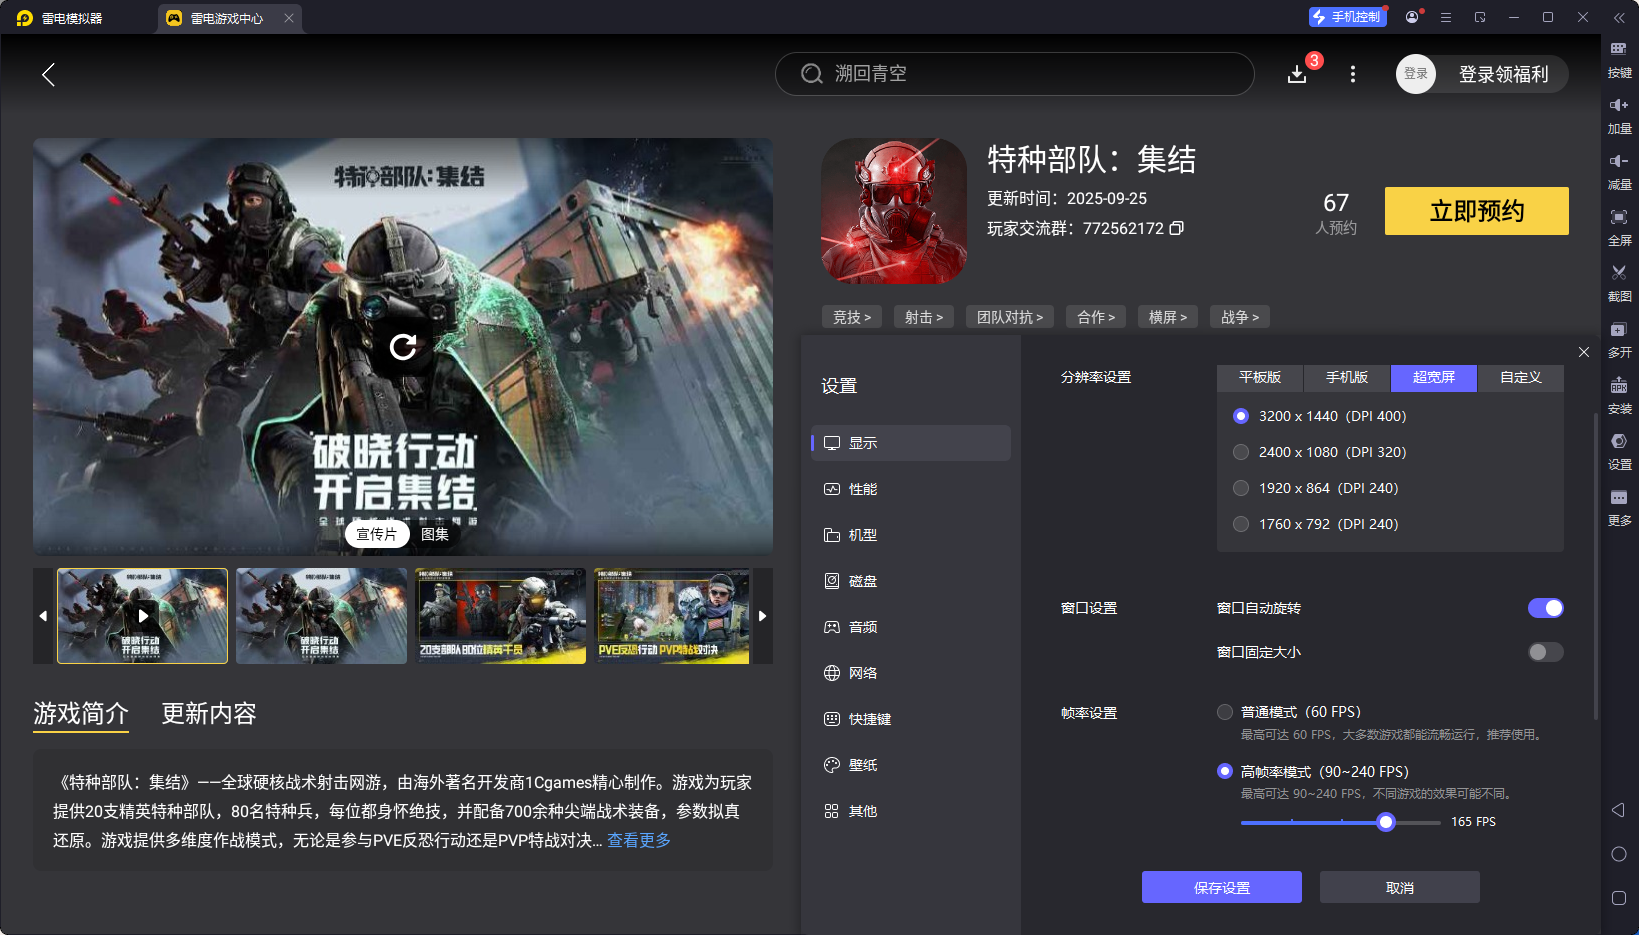Open the 性能 settings section
1639x935 pixels.
[863, 488]
